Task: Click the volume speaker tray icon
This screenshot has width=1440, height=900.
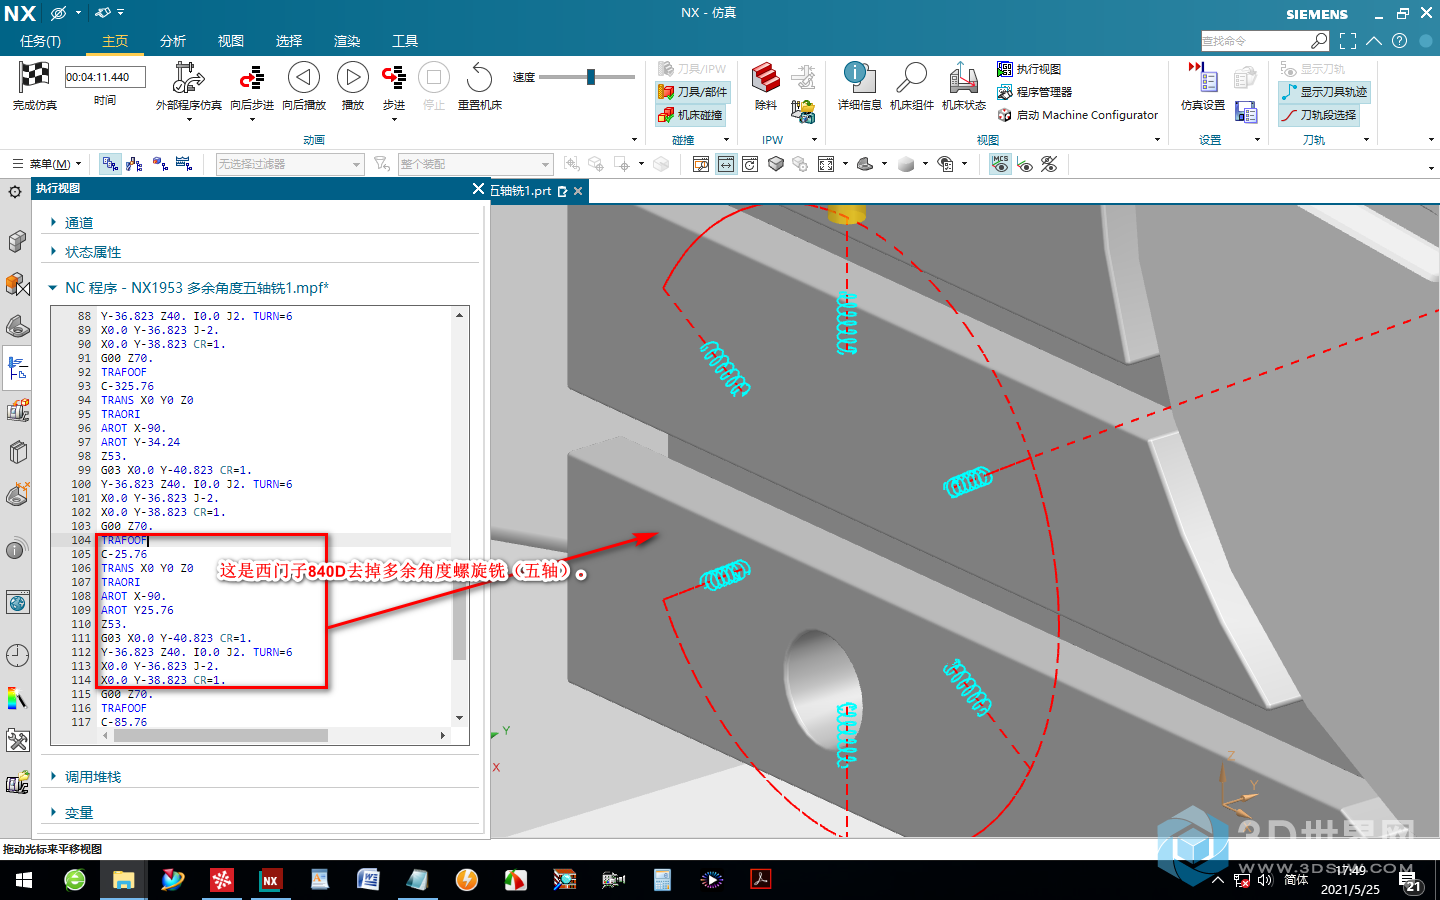Action: click(1264, 880)
